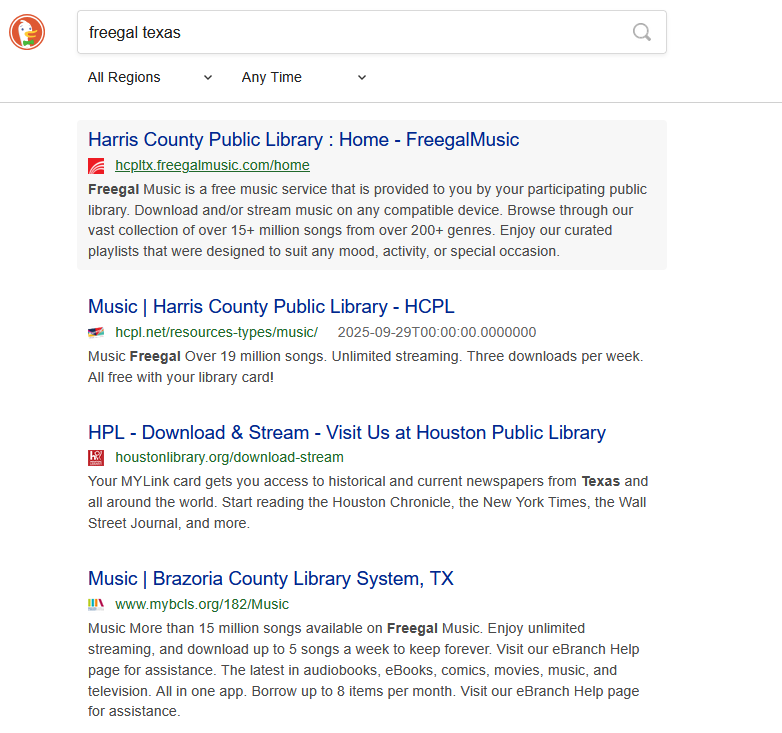Follow the houstonlibrary.org/download-stream URL

[229, 458]
